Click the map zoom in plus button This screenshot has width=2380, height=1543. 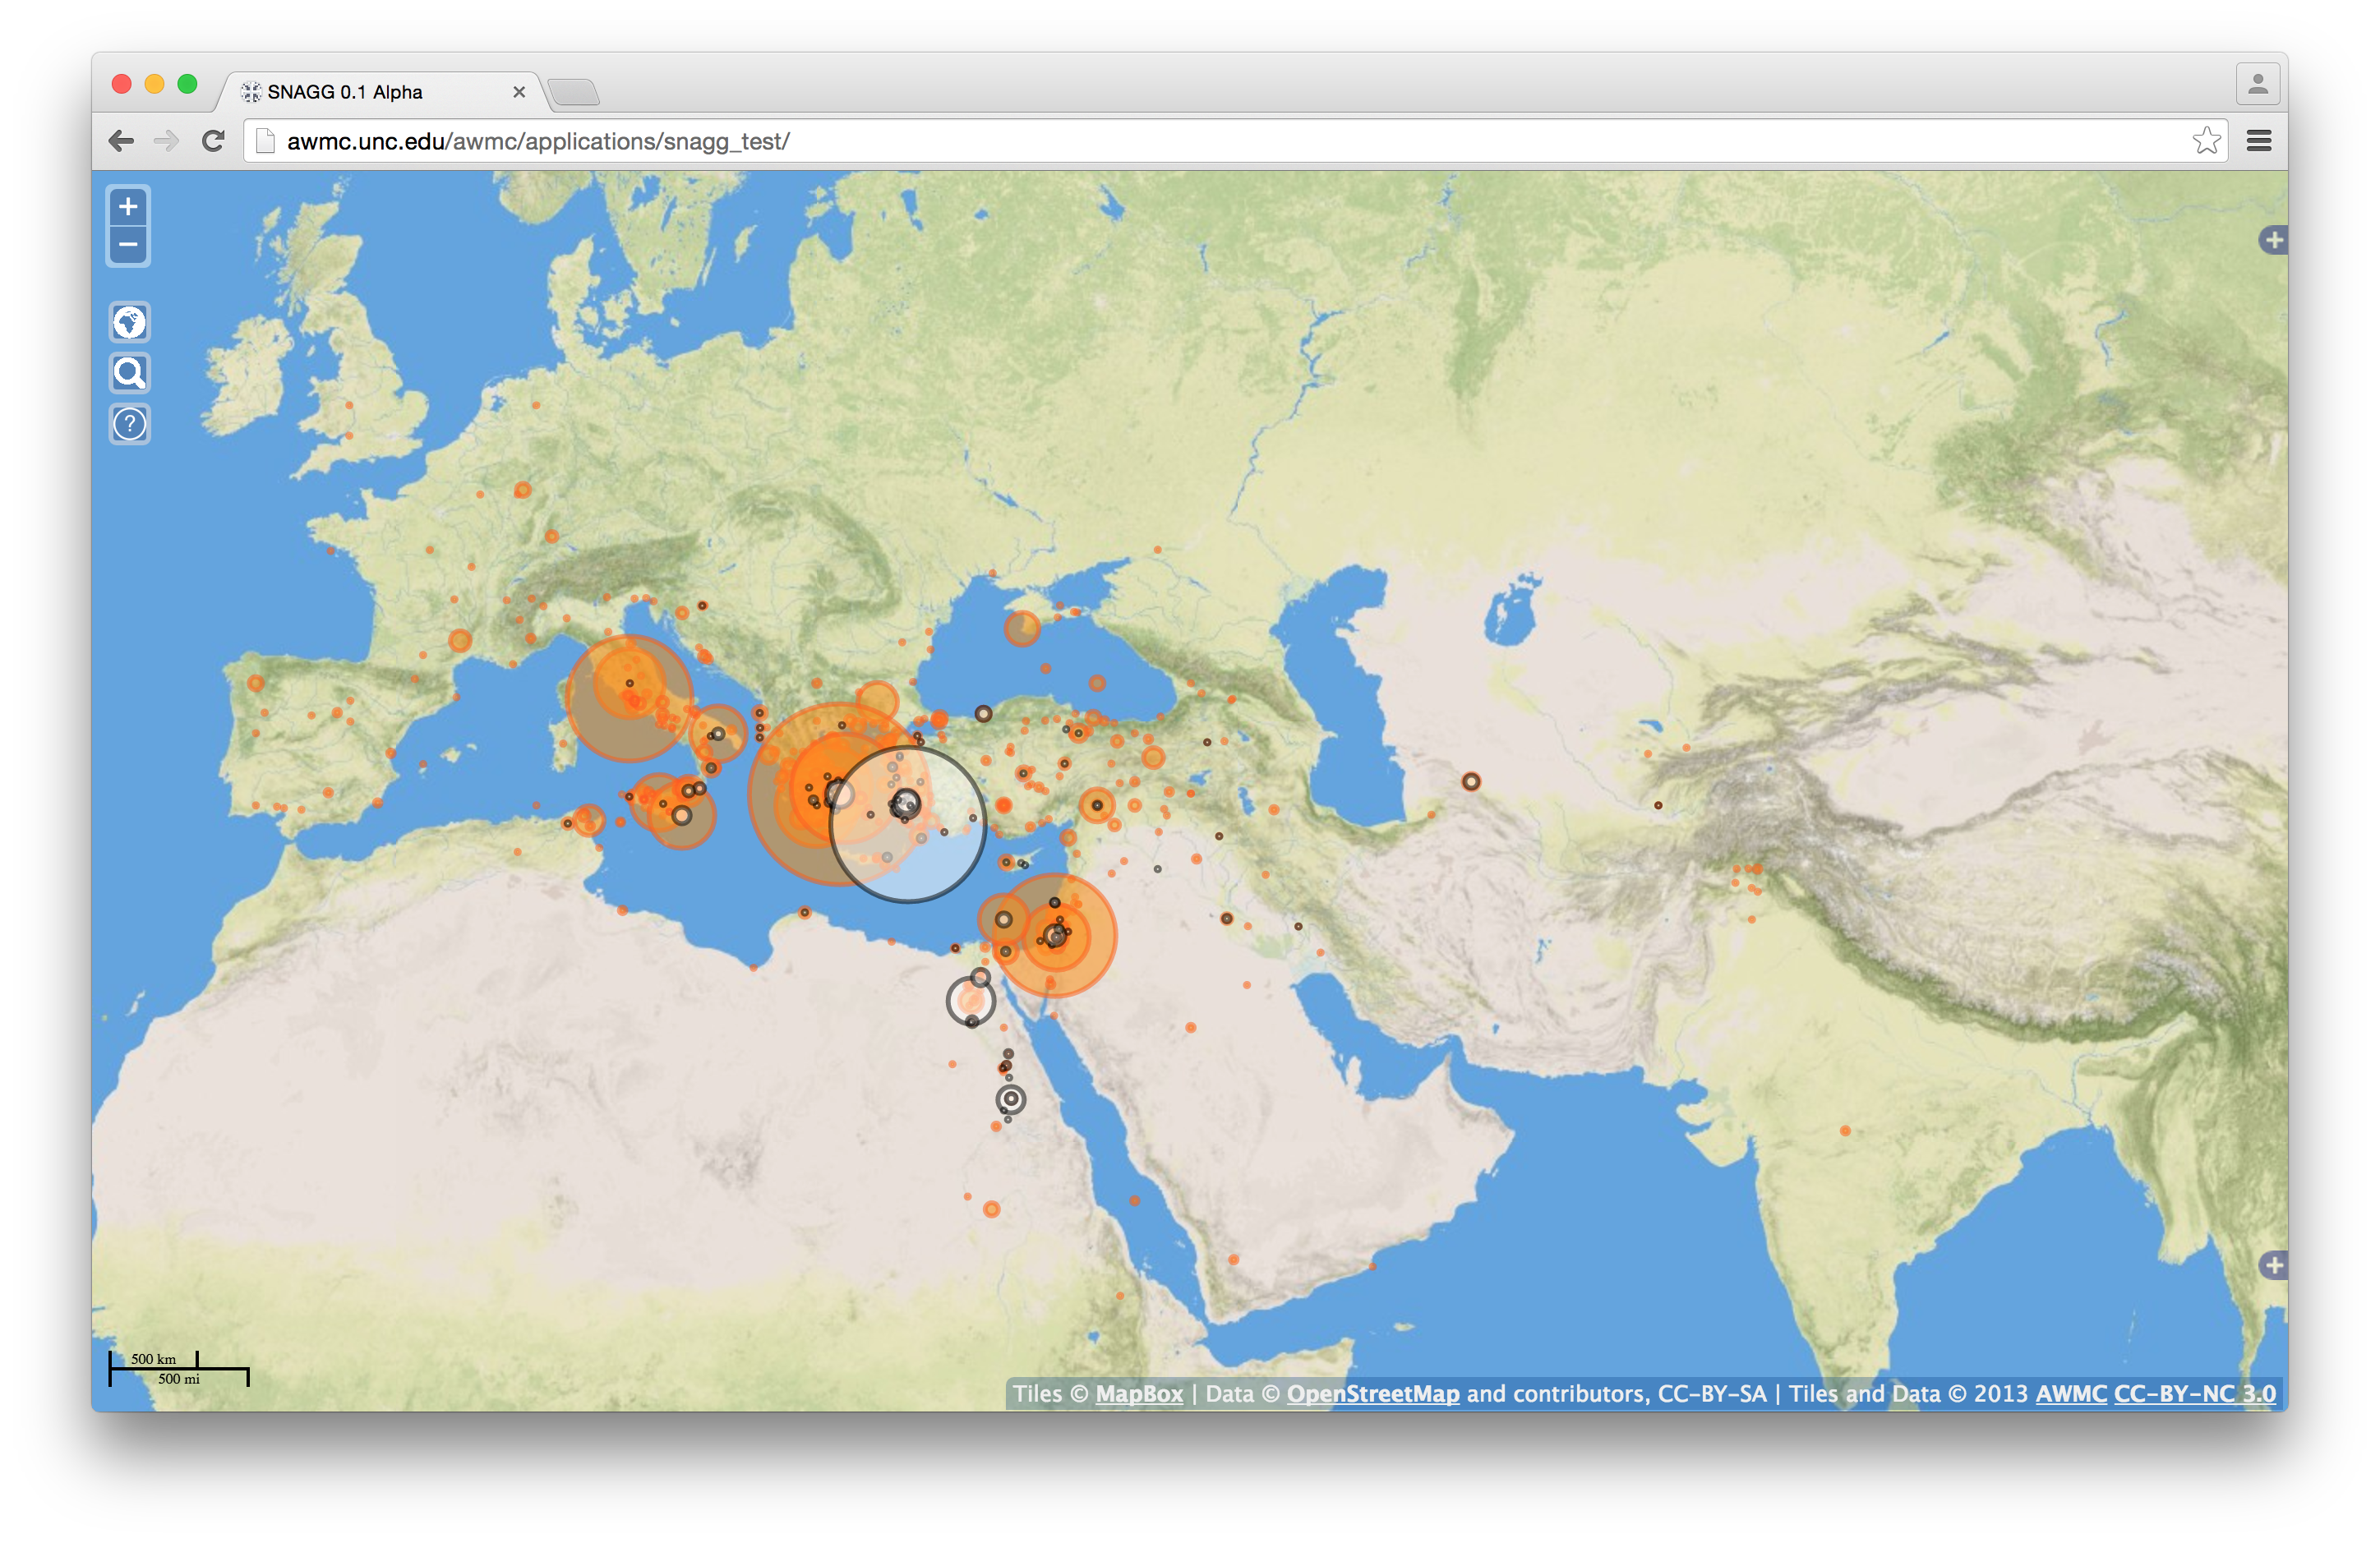tap(128, 207)
